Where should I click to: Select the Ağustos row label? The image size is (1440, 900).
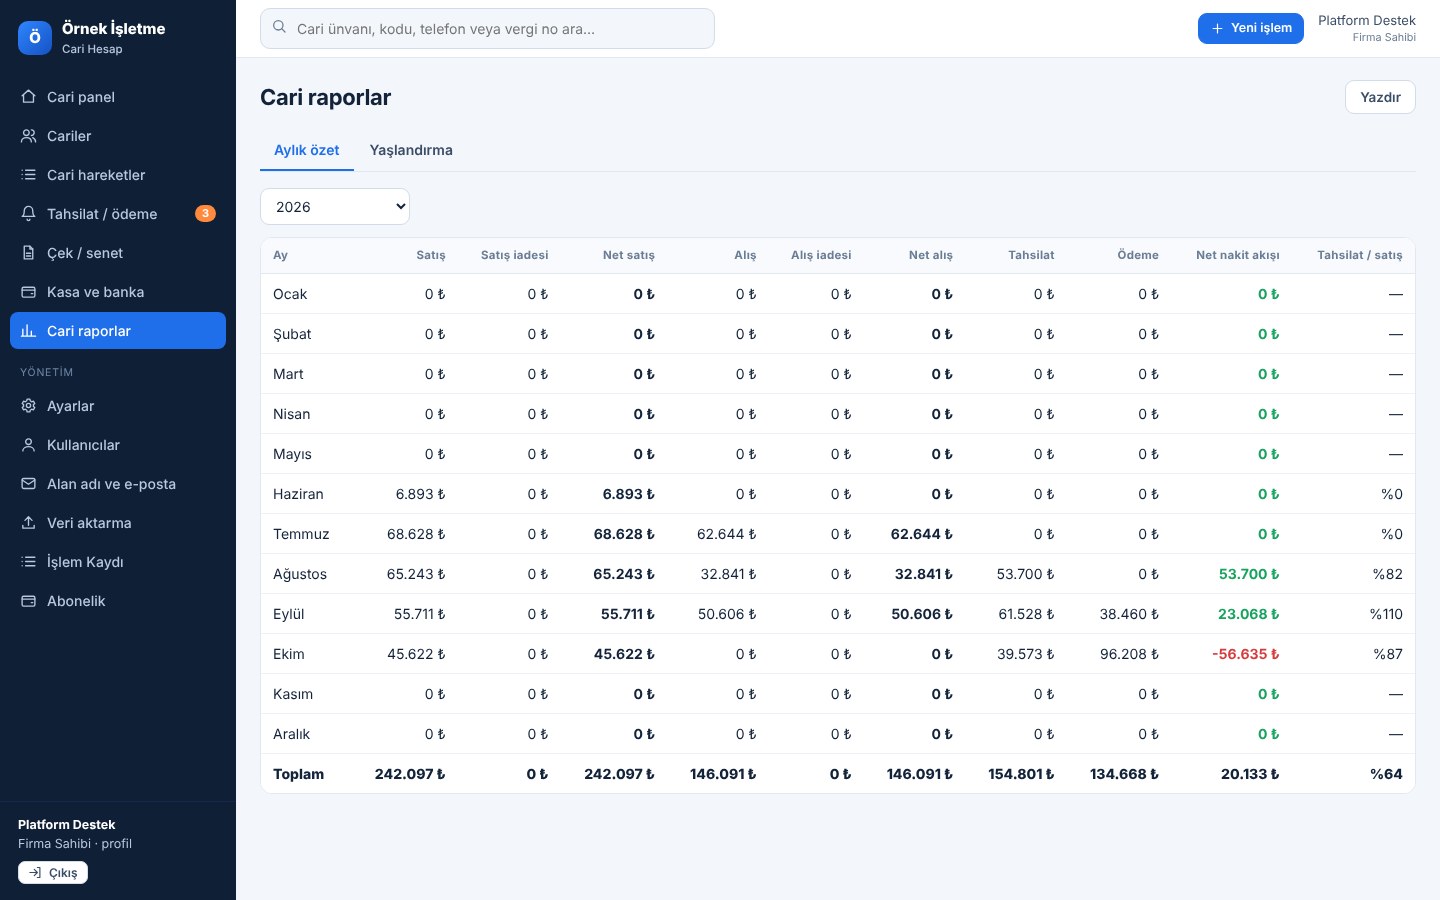[x=300, y=574]
